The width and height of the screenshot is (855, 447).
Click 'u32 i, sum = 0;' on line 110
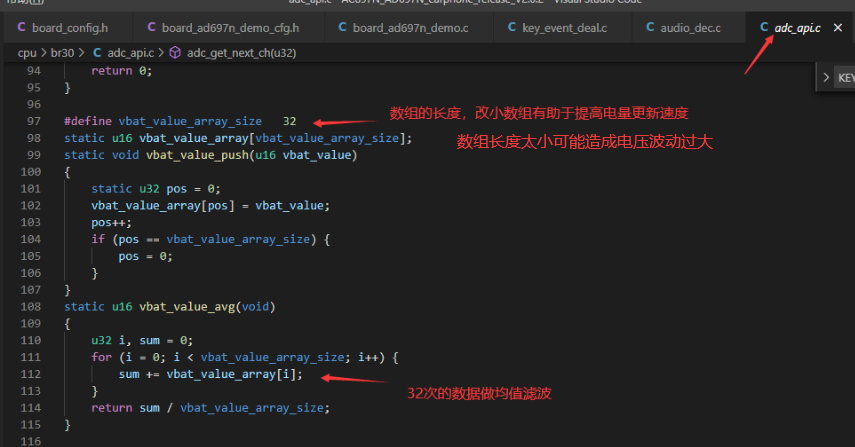click(x=142, y=340)
